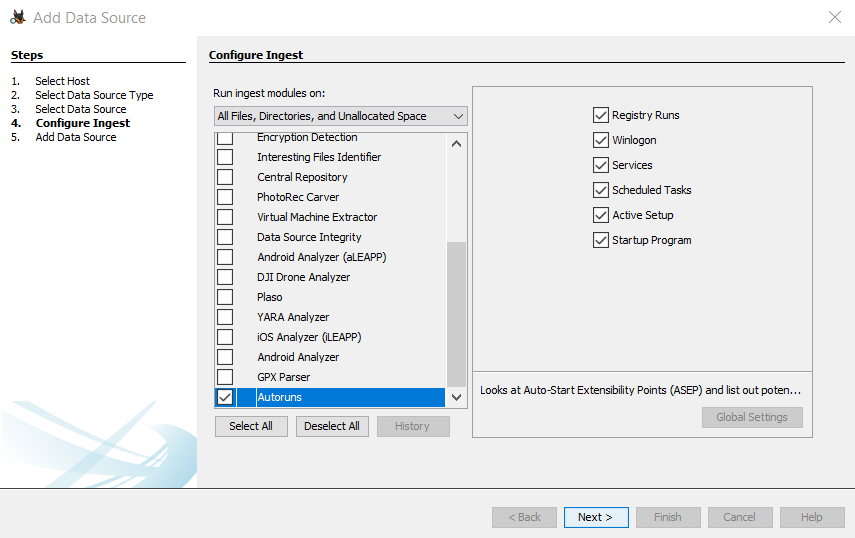The width and height of the screenshot is (855, 538).
Task: Select the Autoruns module row label
Action: coord(280,397)
